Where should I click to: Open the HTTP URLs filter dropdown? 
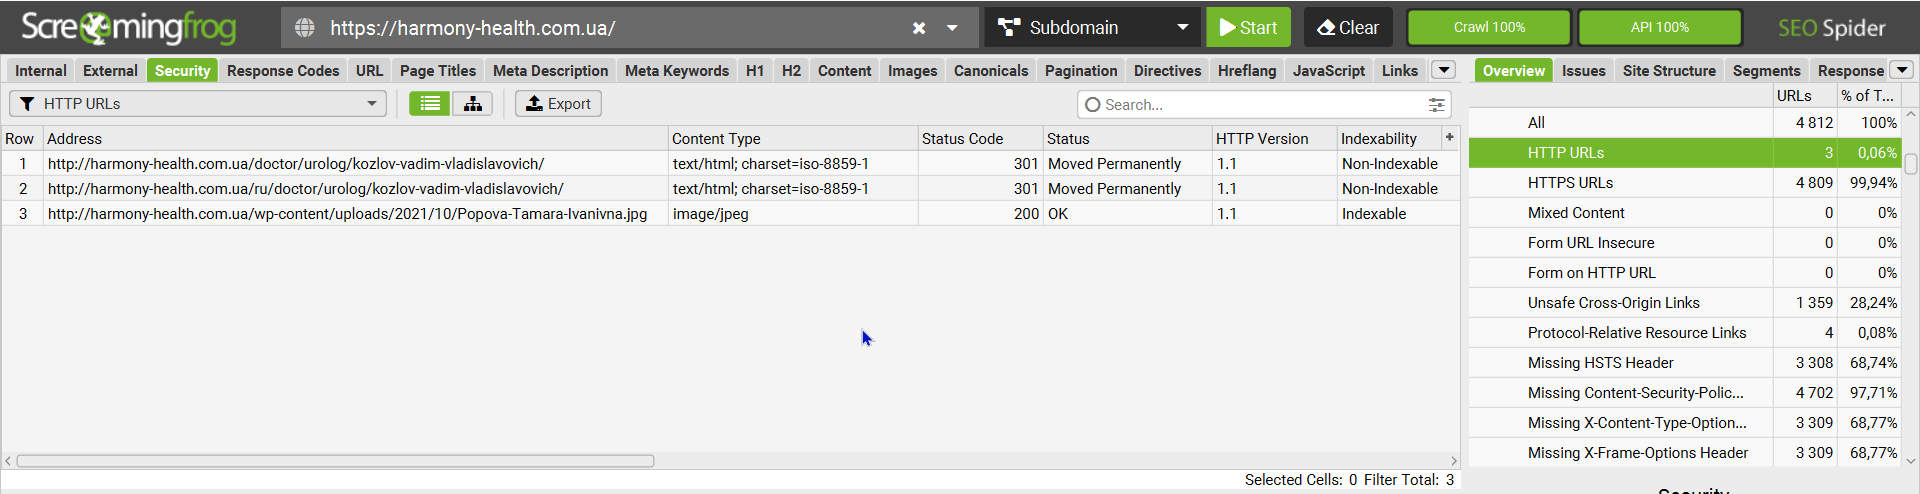tap(198, 104)
